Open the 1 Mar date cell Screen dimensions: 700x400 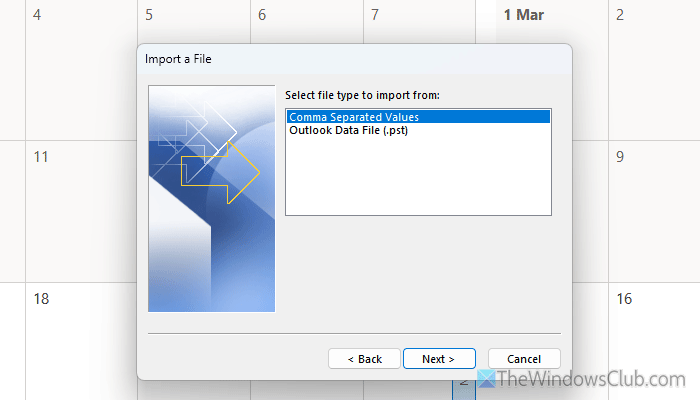click(524, 15)
